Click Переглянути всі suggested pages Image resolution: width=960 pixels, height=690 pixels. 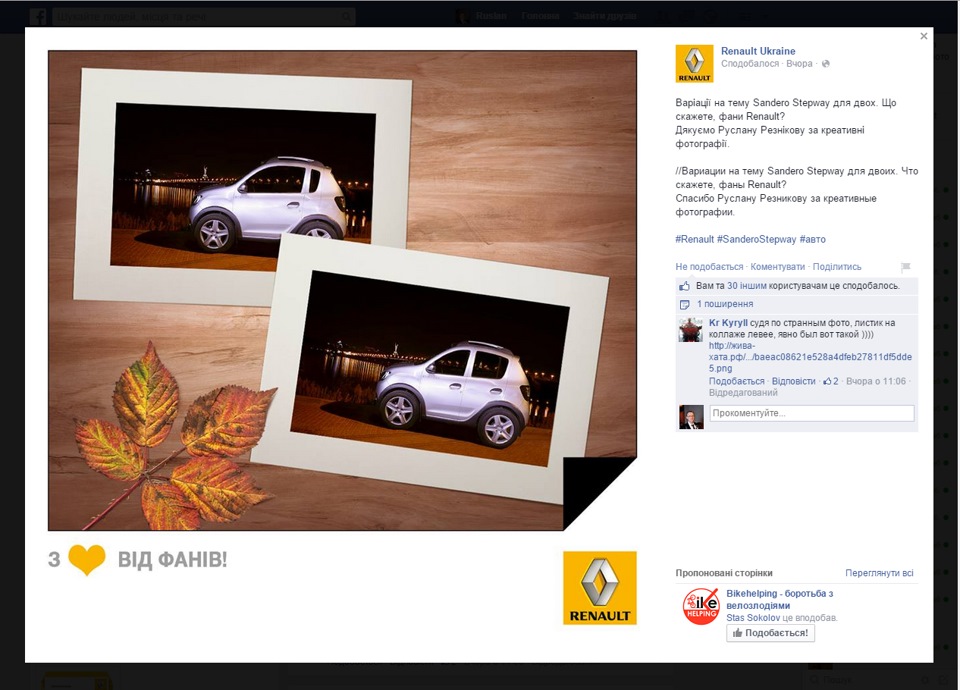(879, 573)
